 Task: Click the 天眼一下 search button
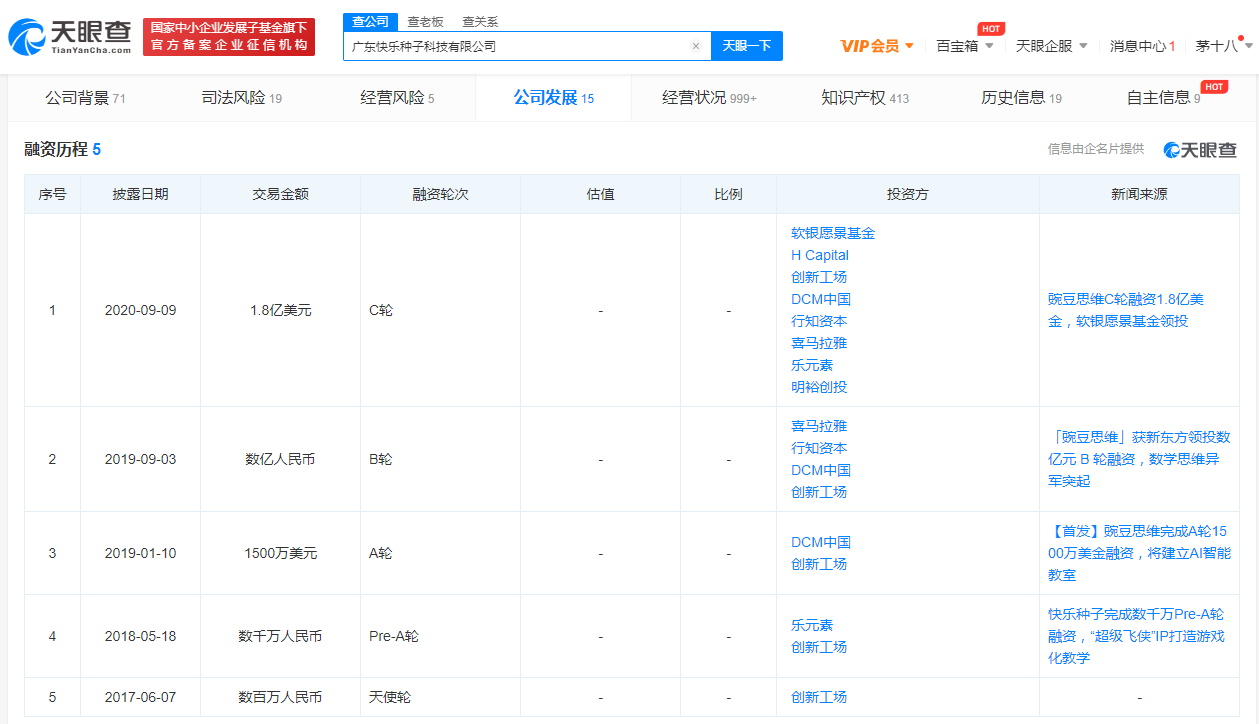747,46
